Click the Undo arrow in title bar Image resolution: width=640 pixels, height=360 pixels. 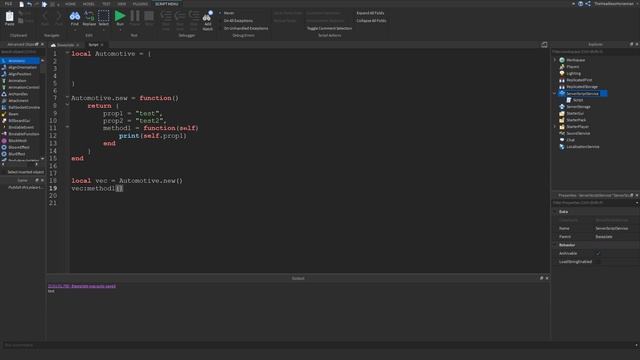[x=29, y=4]
